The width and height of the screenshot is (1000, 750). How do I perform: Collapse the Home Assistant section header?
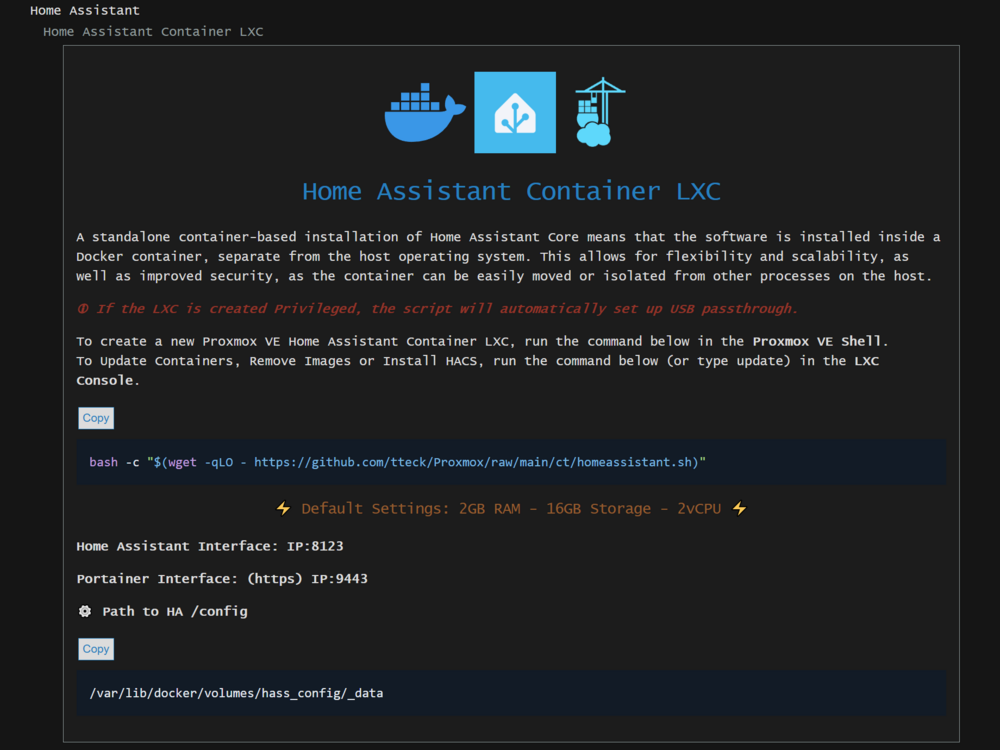tap(85, 11)
